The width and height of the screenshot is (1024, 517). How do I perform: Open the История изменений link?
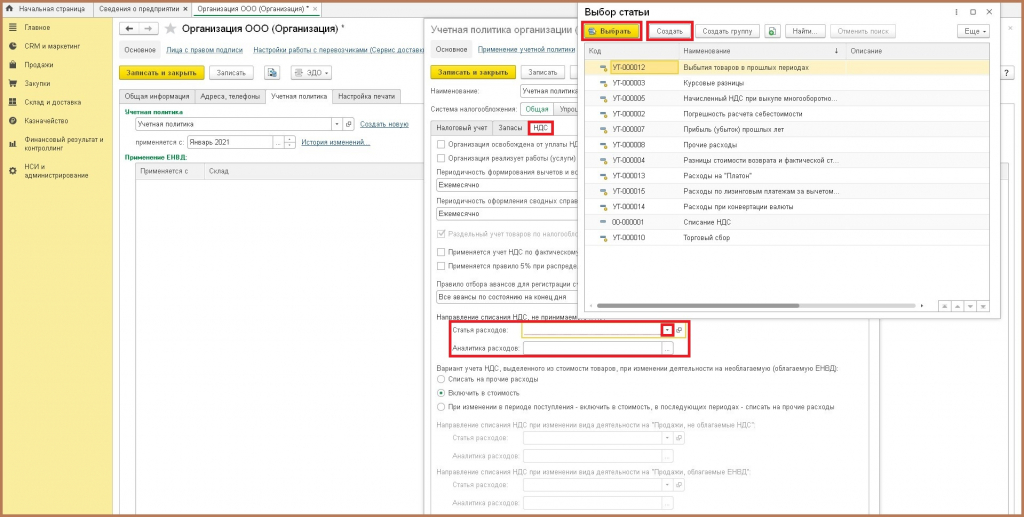(x=336, y=142)
